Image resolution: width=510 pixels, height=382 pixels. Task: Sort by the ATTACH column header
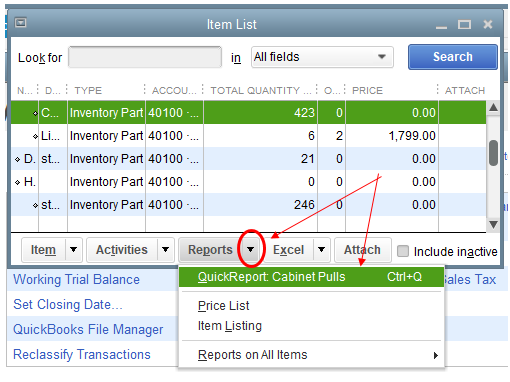(x=465, y=90)
